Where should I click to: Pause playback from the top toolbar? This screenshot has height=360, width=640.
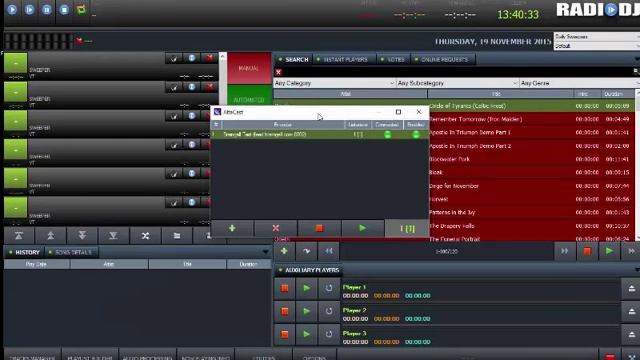point(47,9)
